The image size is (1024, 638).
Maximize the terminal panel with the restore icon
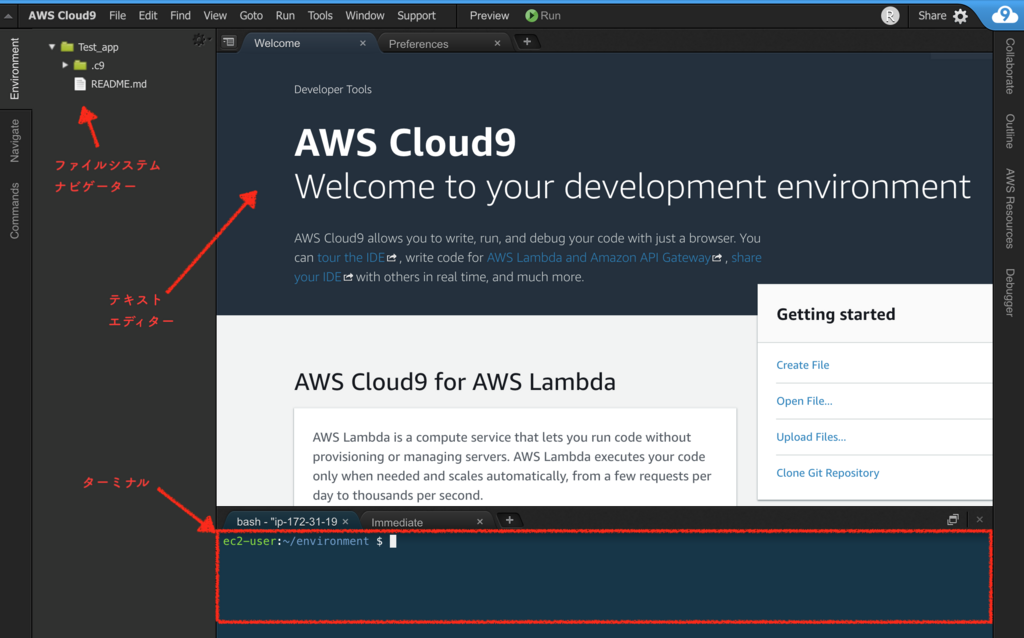(x=953, y=520)
